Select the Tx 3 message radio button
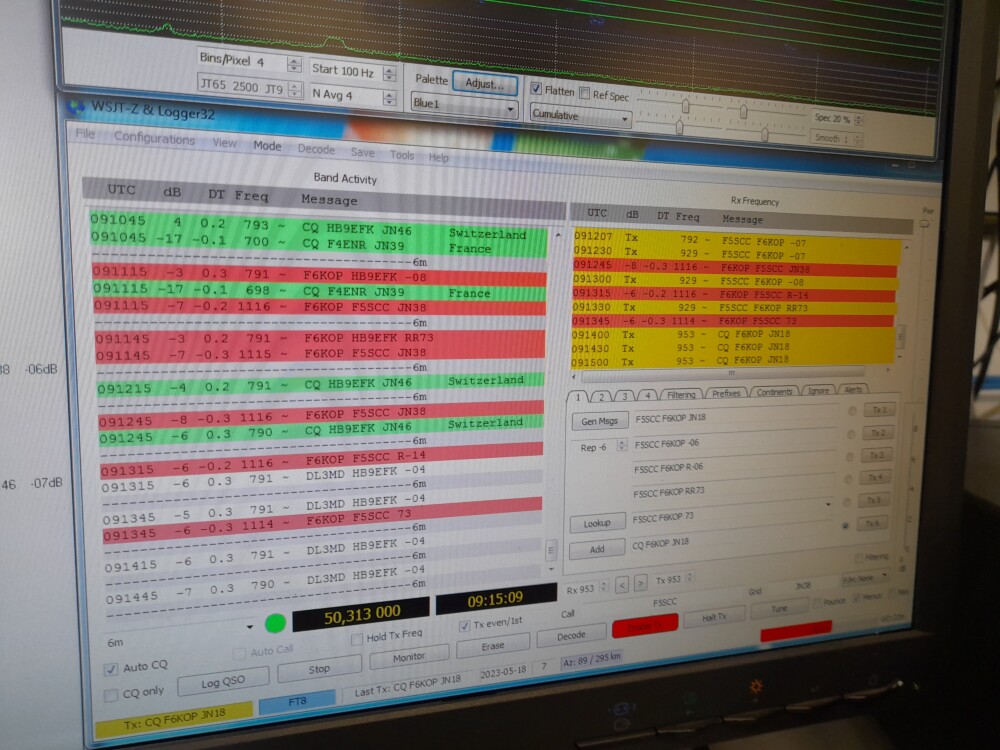This screenshot has width=1000, height=750. pyautogui.click(x=849, y=457)
